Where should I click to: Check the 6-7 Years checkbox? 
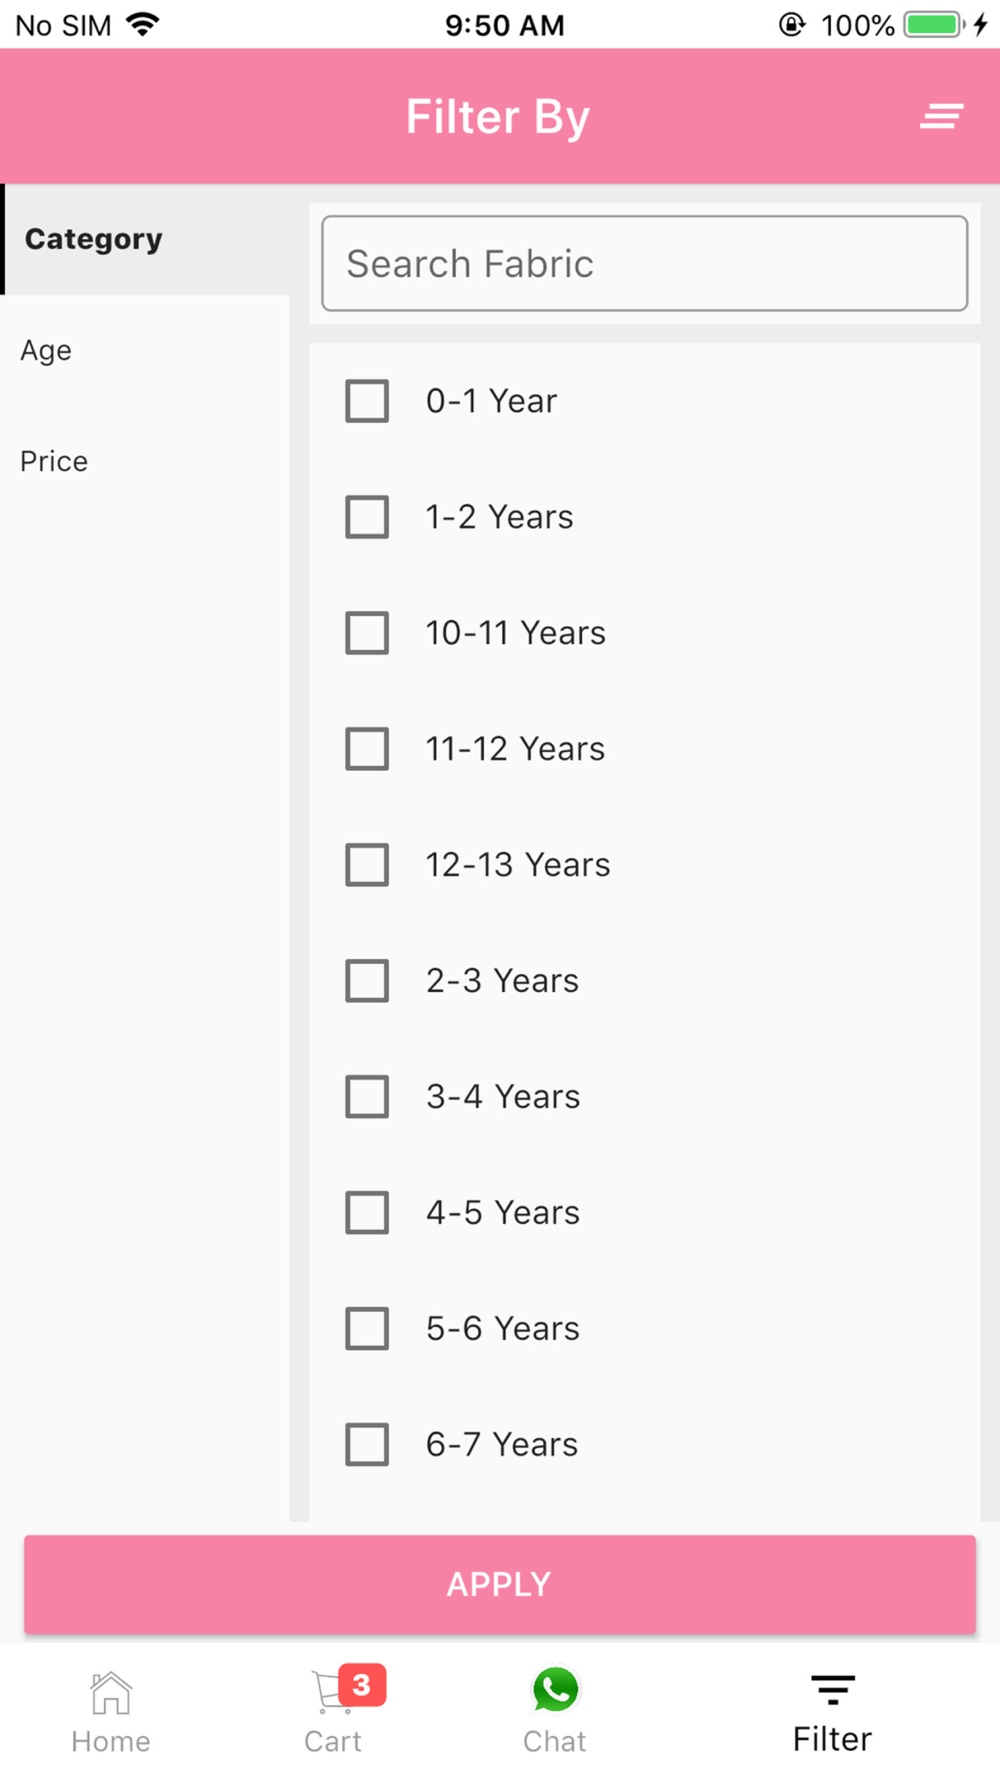pyautogui.click(x=367, y=1445)
